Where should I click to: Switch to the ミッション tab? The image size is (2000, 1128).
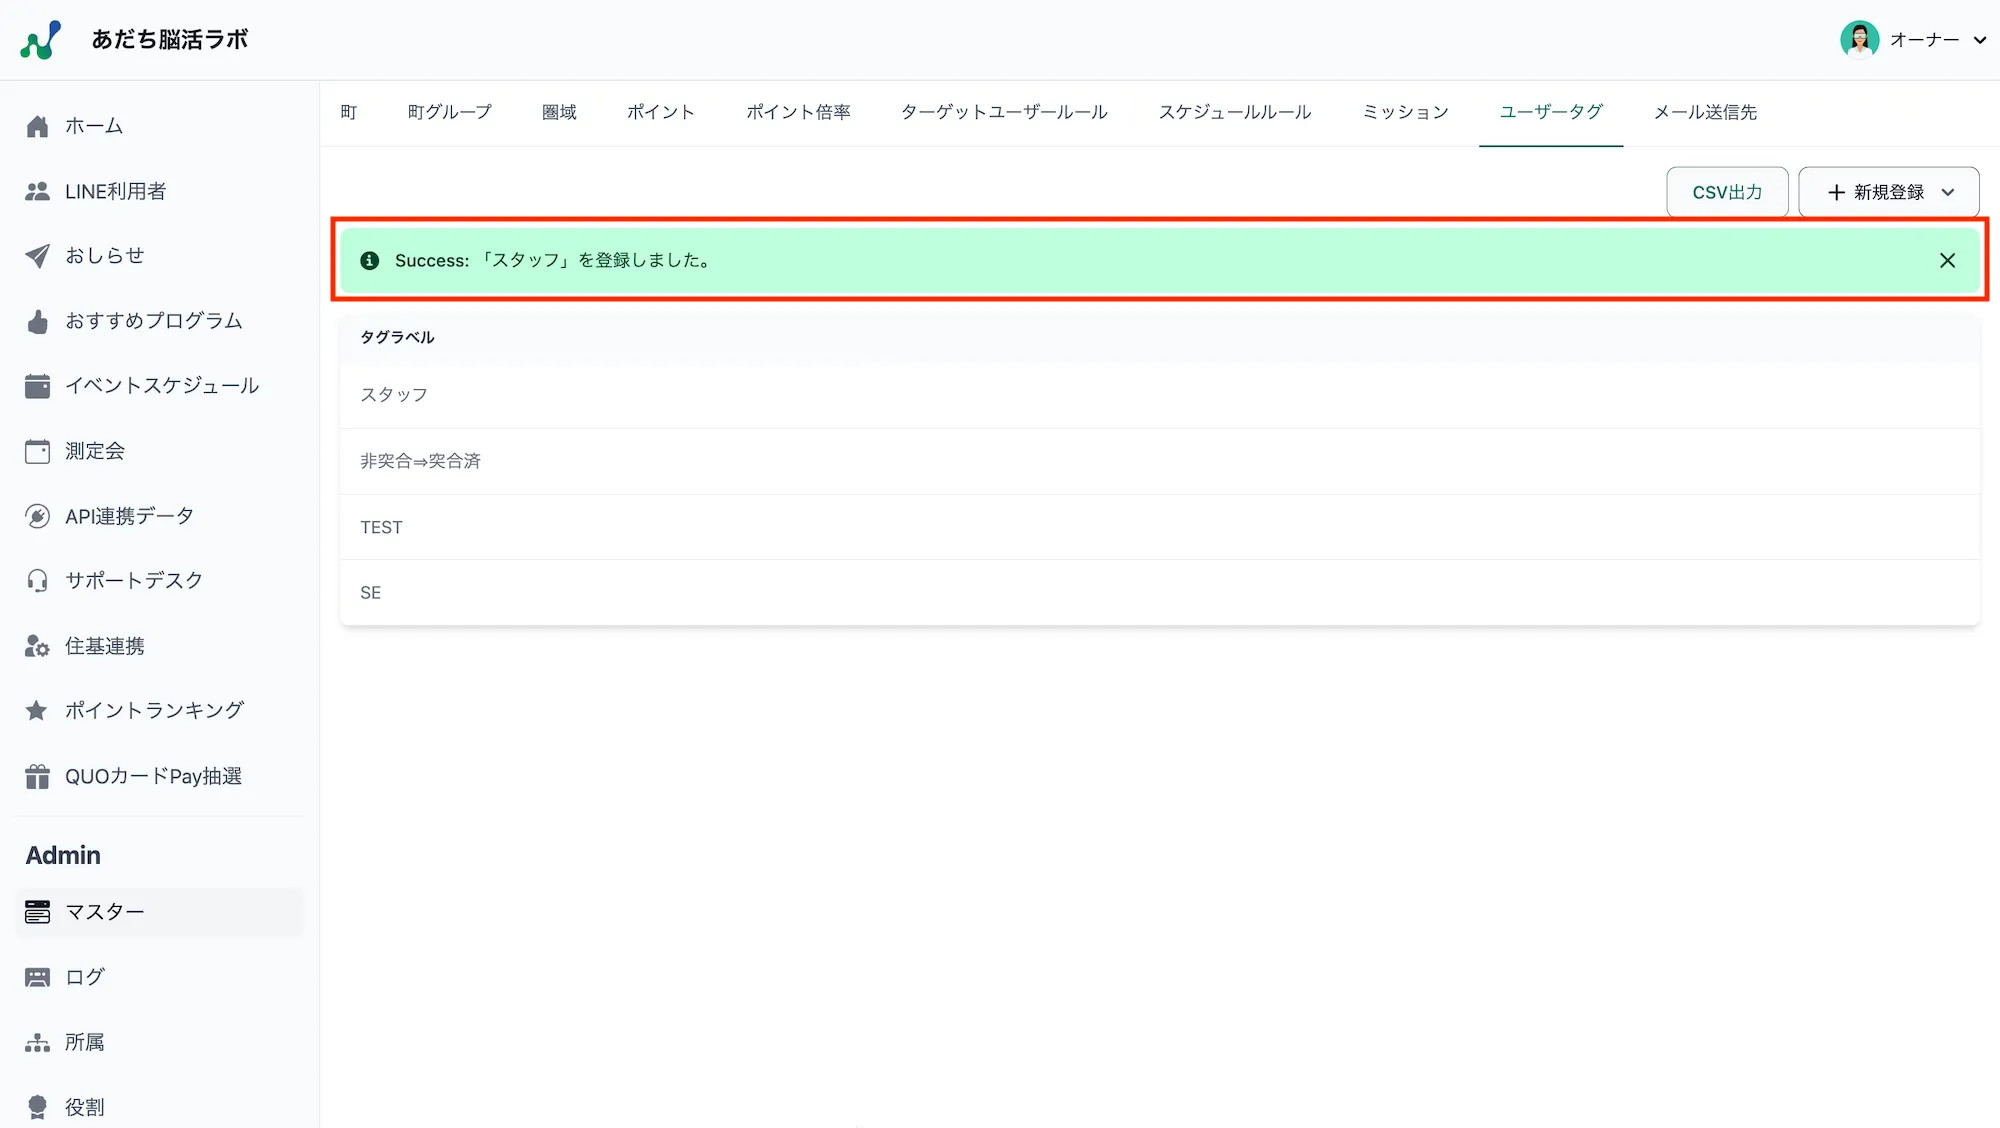[1404, 112]
